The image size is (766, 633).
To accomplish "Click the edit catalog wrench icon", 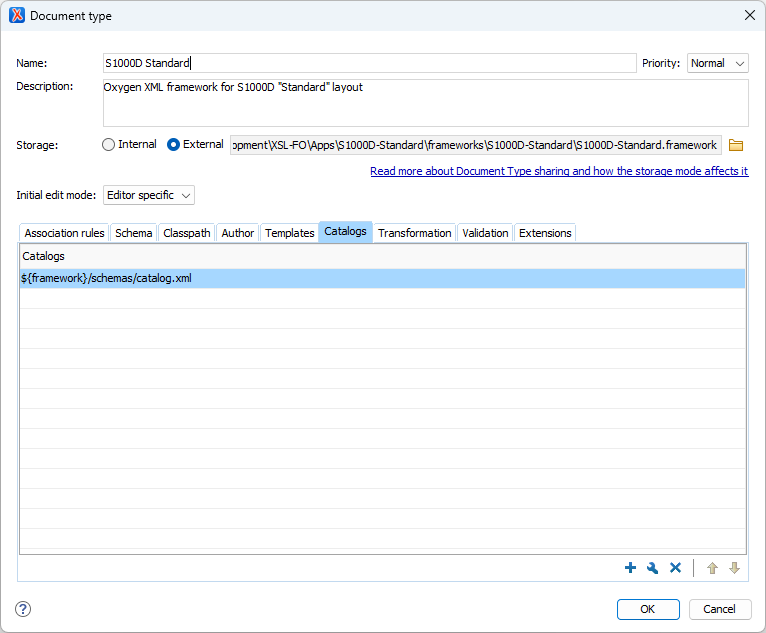I will 652,568.
